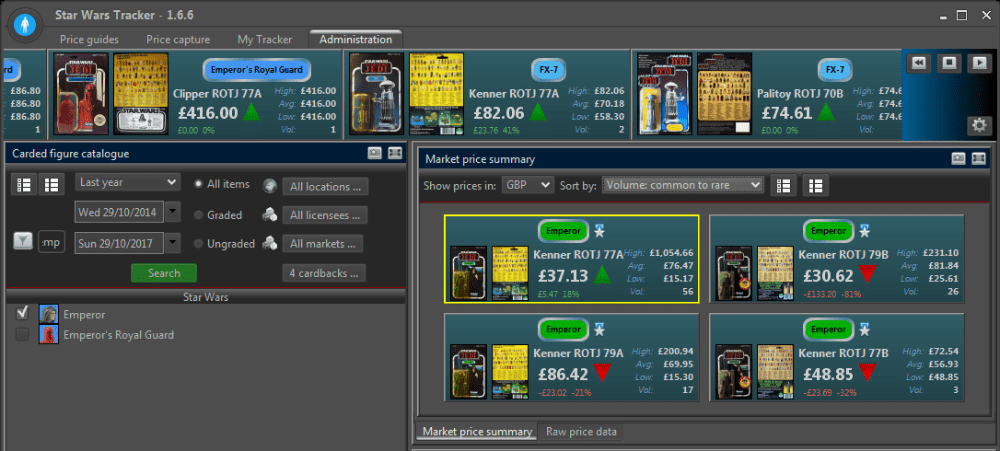This screenshot has height=451, width=1000.
Task: Click FX-7 label on Palitoy ROTJ 70B ticker
Action: [x=835, y=70]
